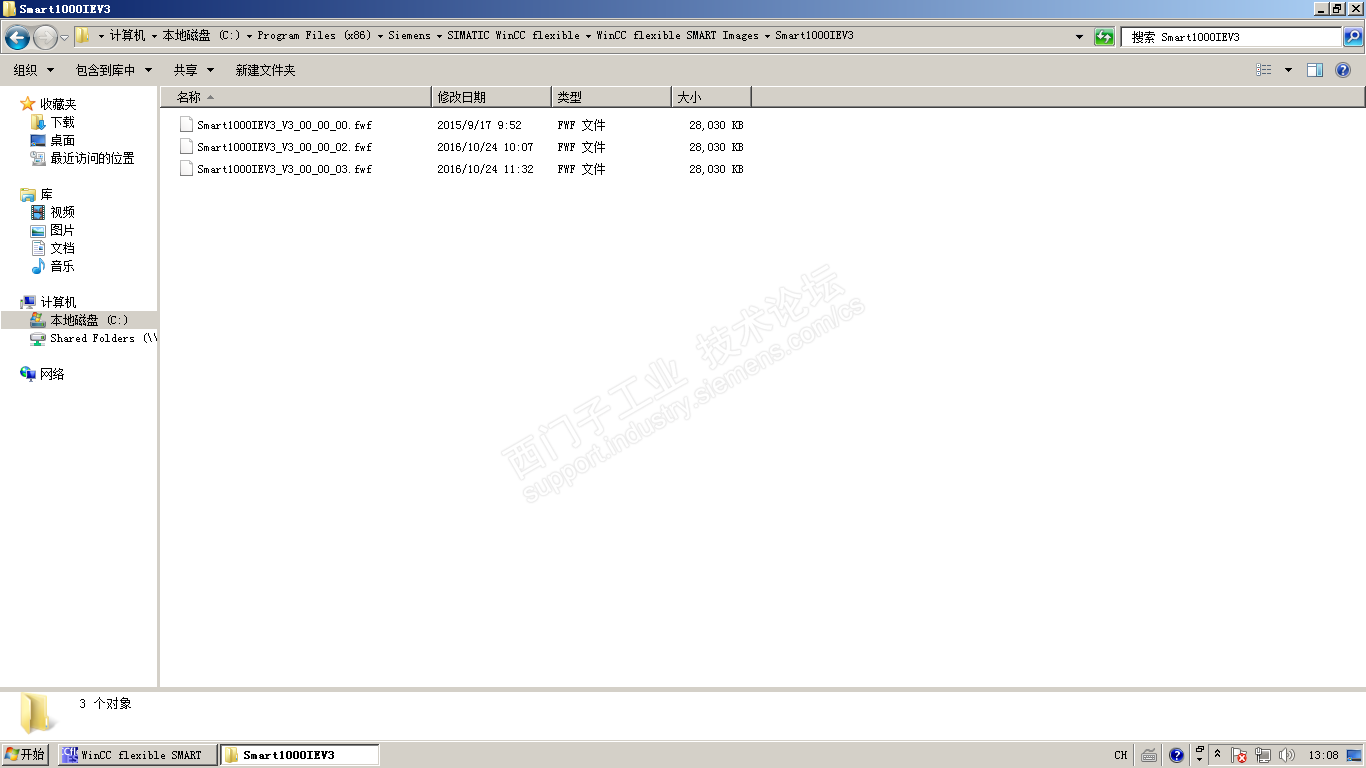The image size is (1366, 768).
Task: Select 计算机 in the navigation pane
Action: pyautogui.click(x=58, y=302)
